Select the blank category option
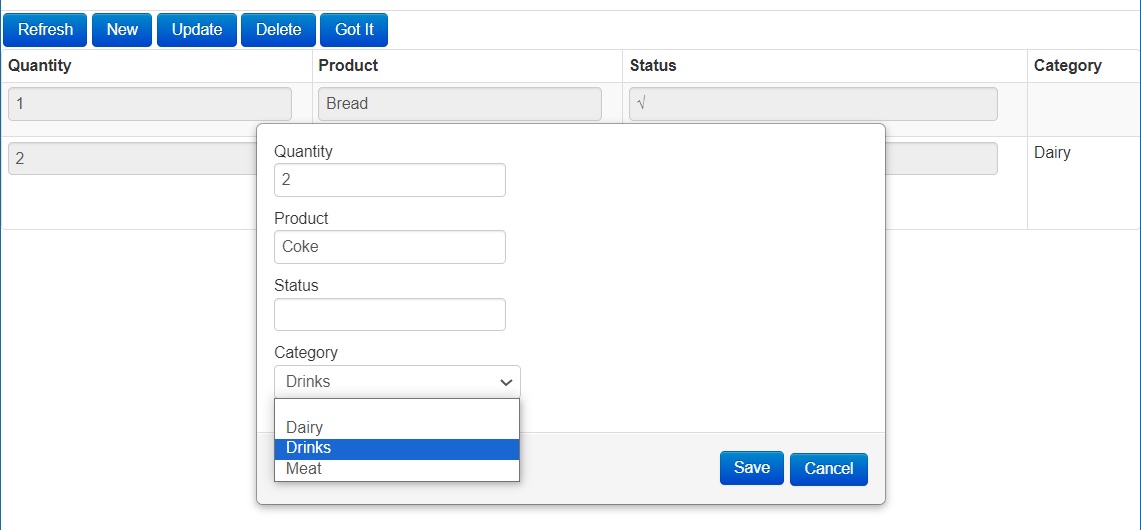The width and height of the screenshot is (1141, 530). pos(396,408)
